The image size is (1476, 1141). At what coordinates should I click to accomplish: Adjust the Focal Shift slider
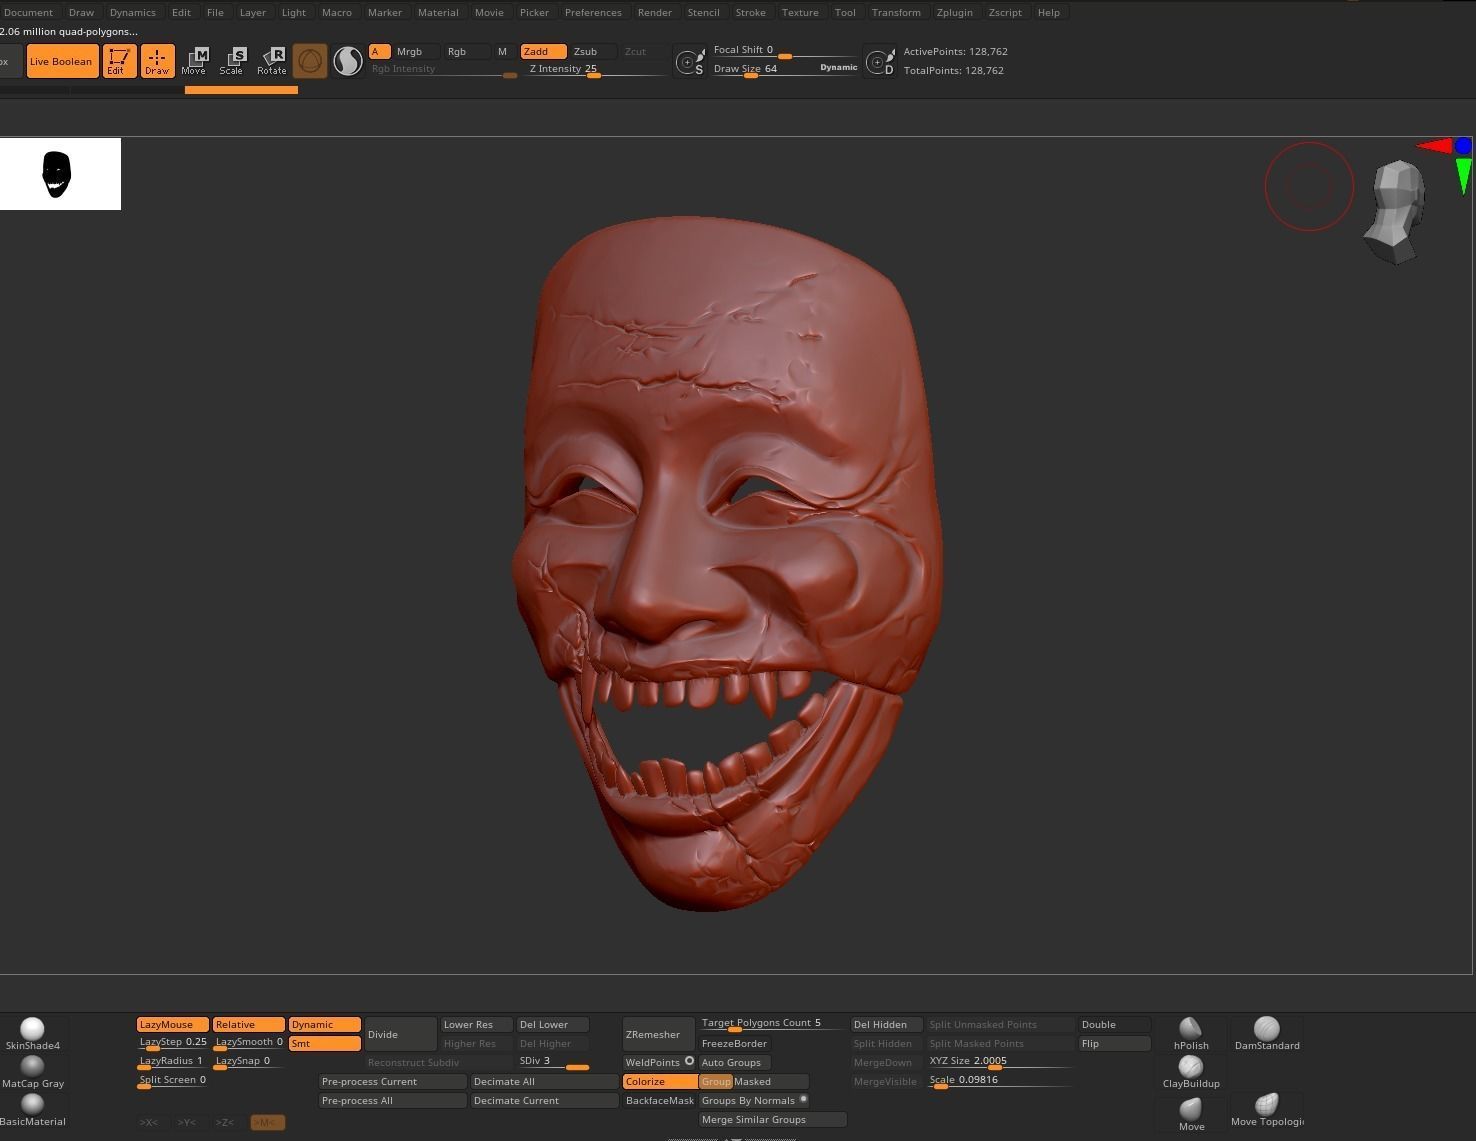click(785, 50)
